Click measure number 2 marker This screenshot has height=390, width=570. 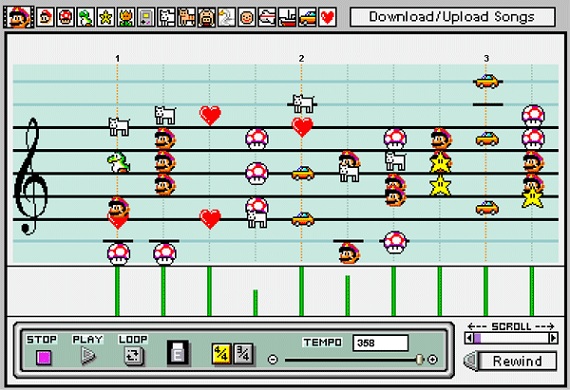pyautogui.click(x=301, y=58)
